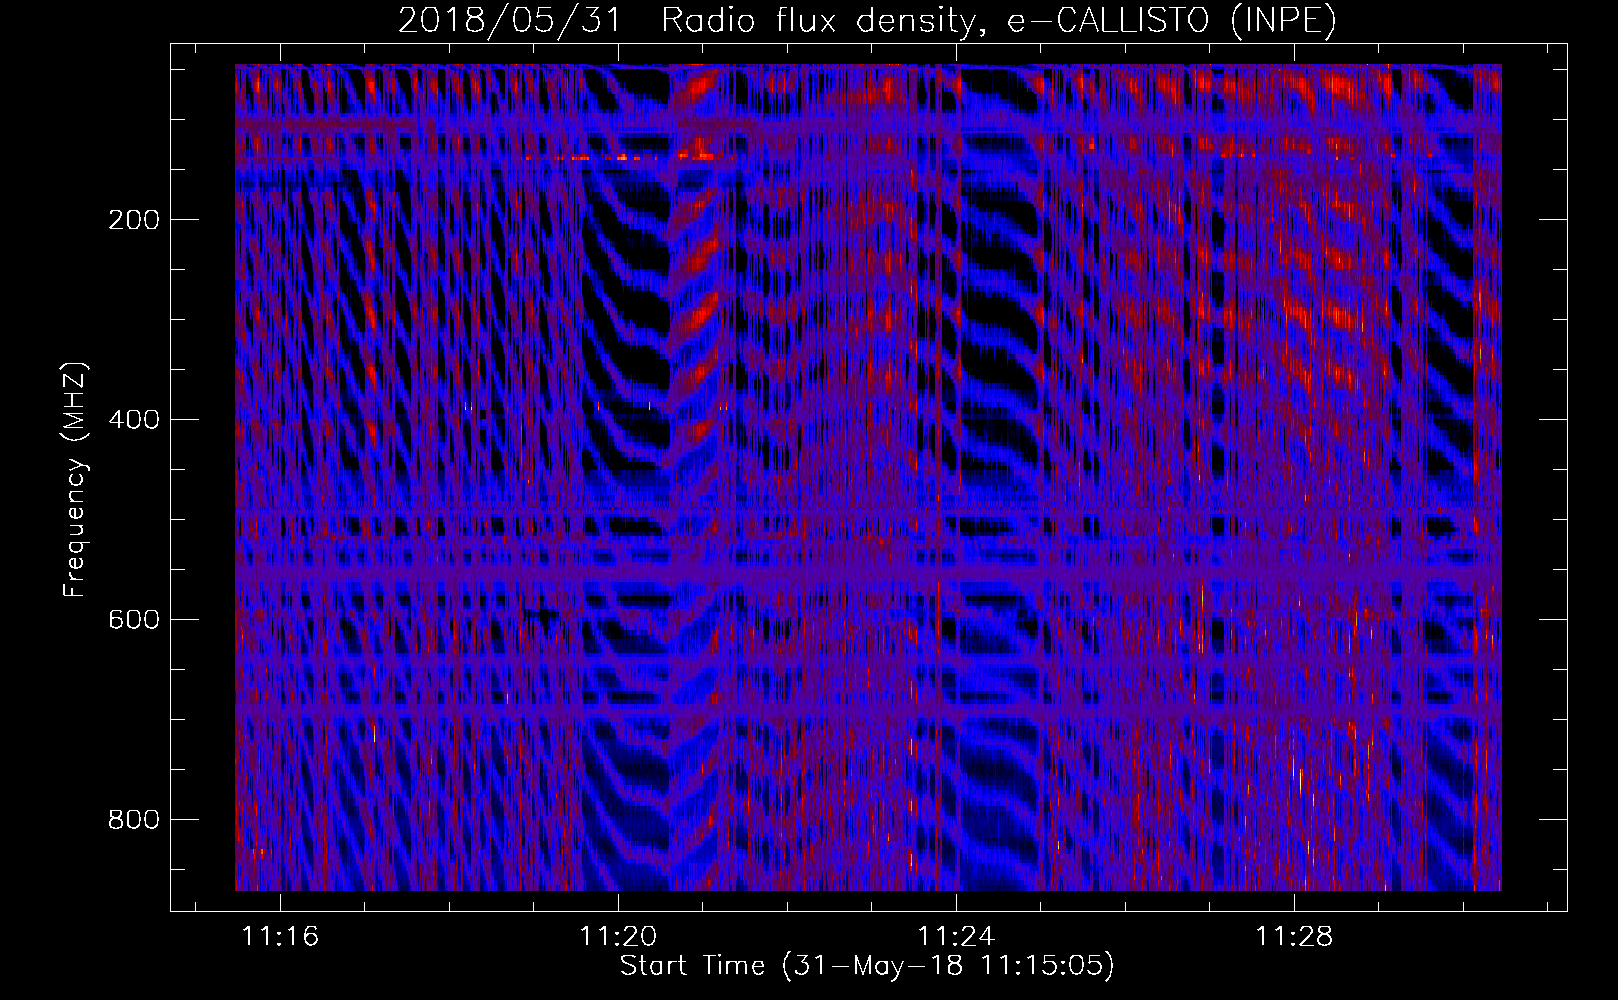The image size is (1618, 1000).
Task: Select the 'Frequency (MHZ)' axis label
Action: [75, 480]
